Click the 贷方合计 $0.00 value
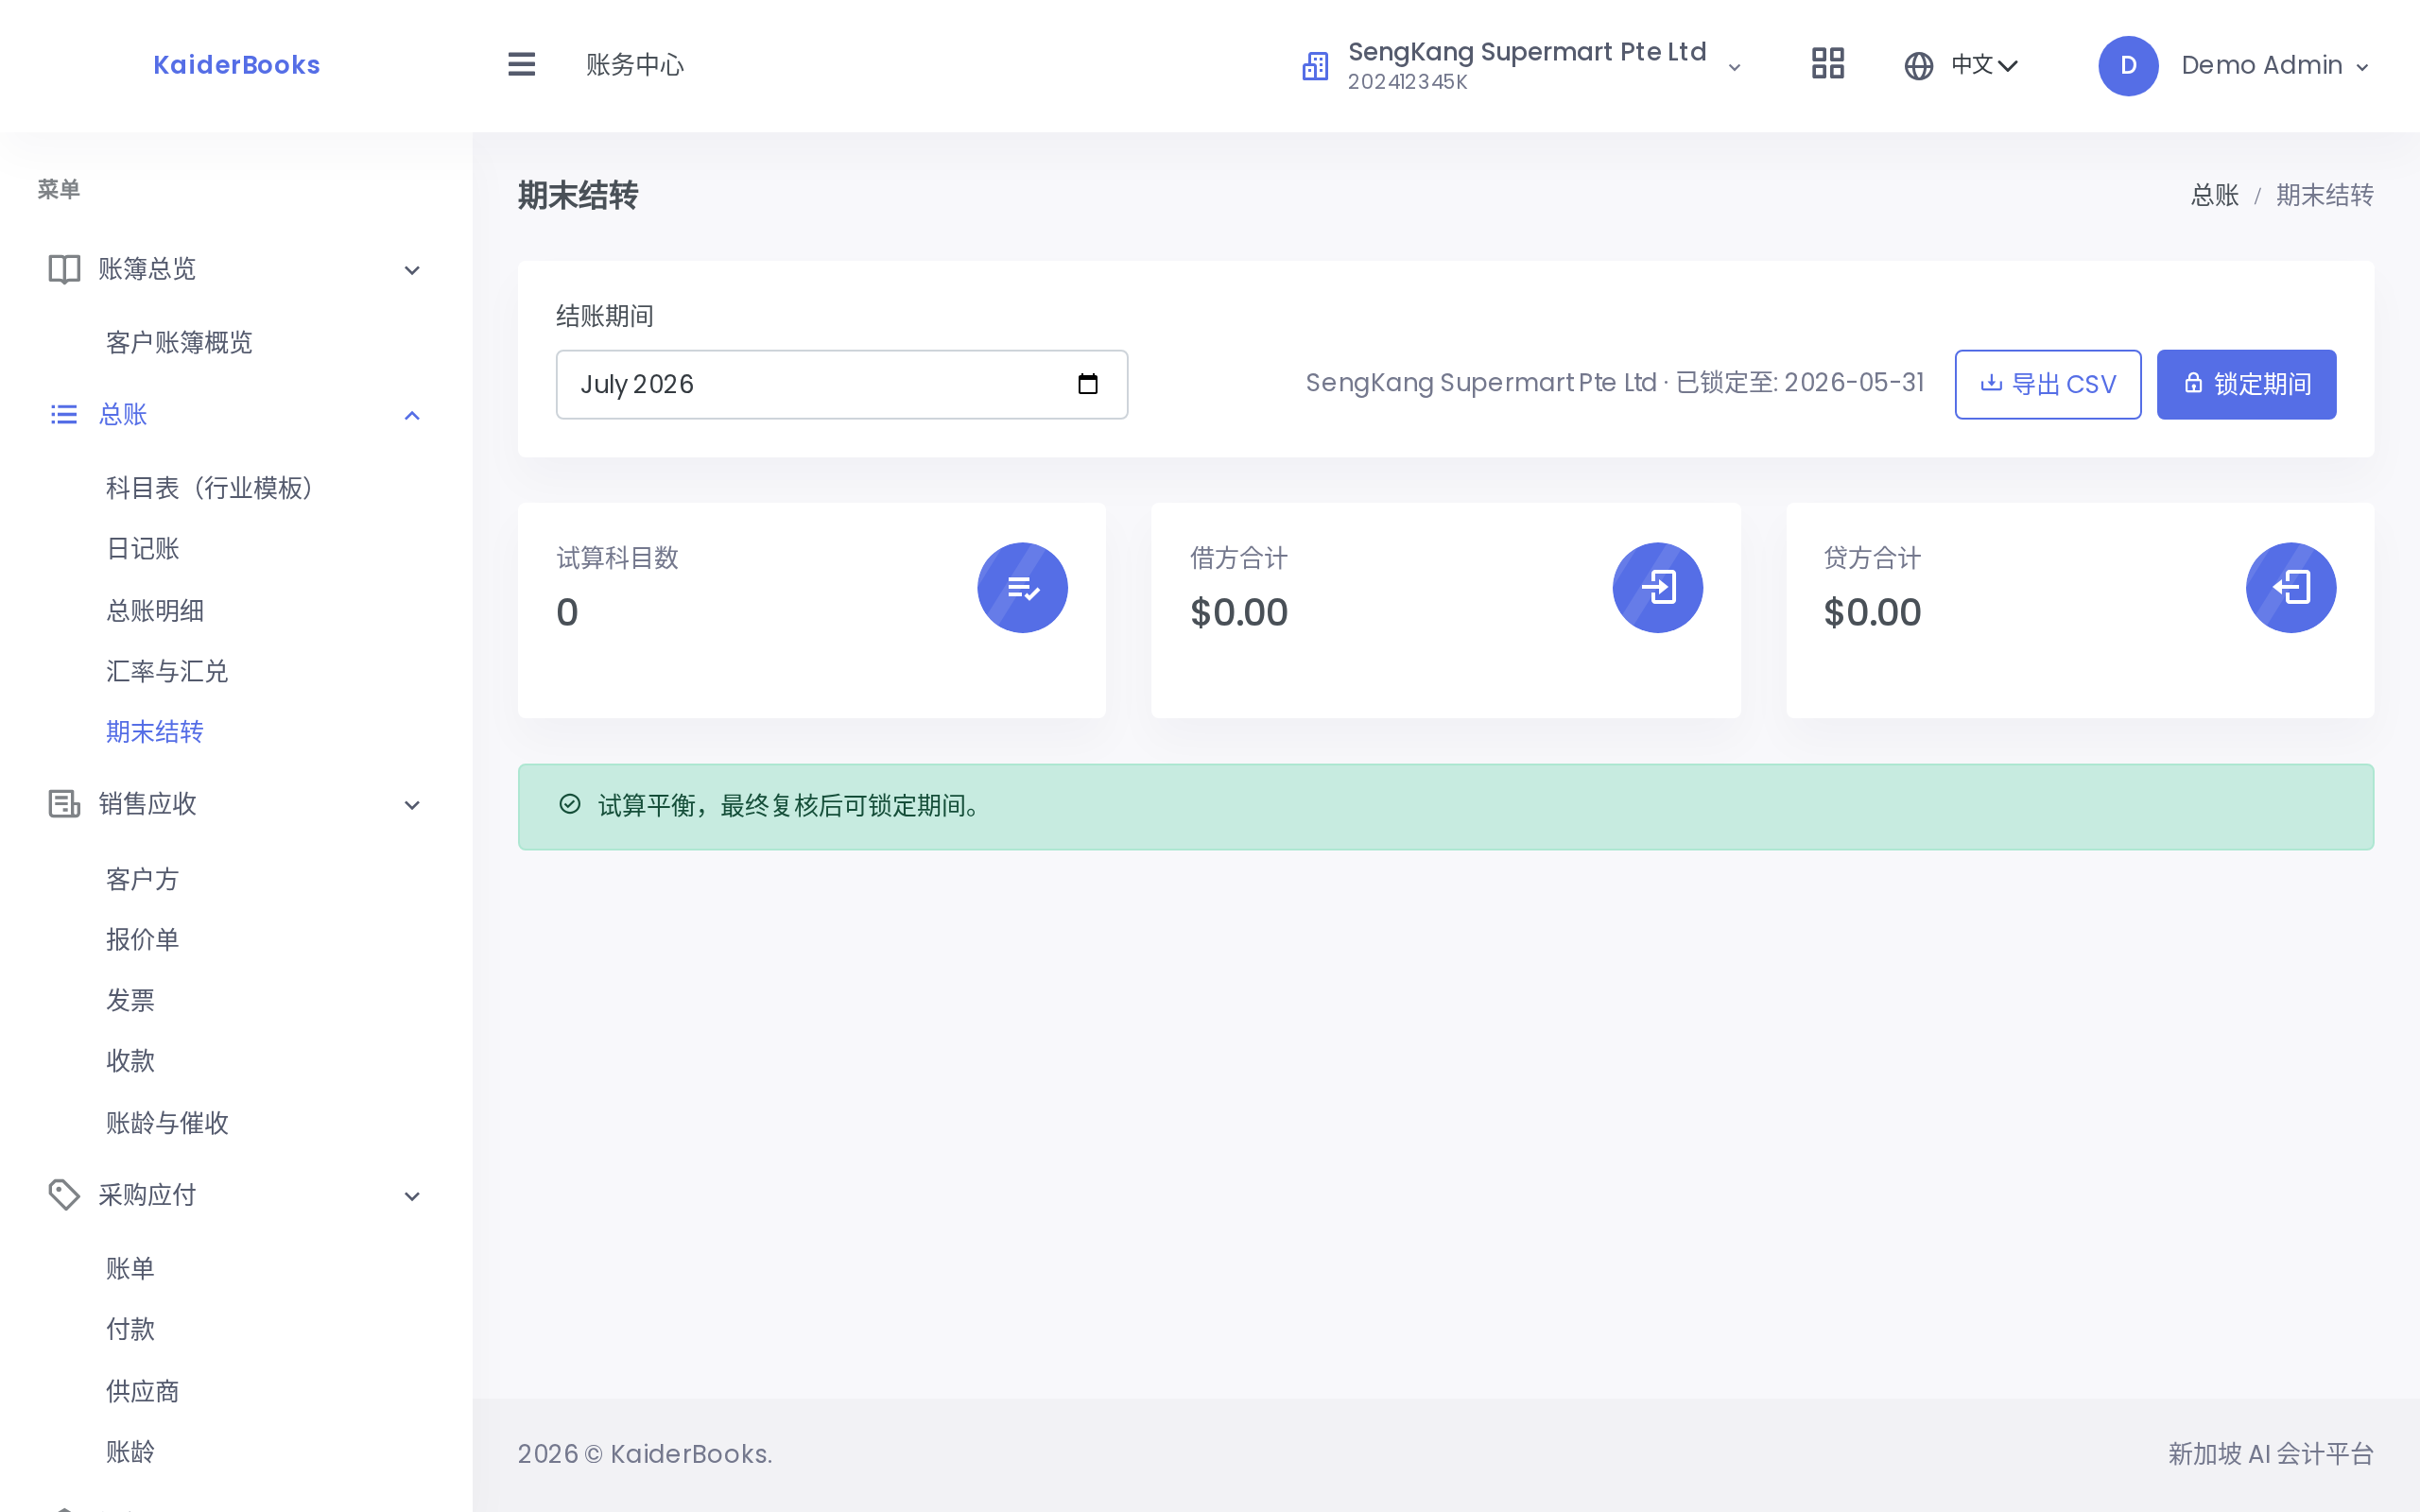 [1872, 612]
